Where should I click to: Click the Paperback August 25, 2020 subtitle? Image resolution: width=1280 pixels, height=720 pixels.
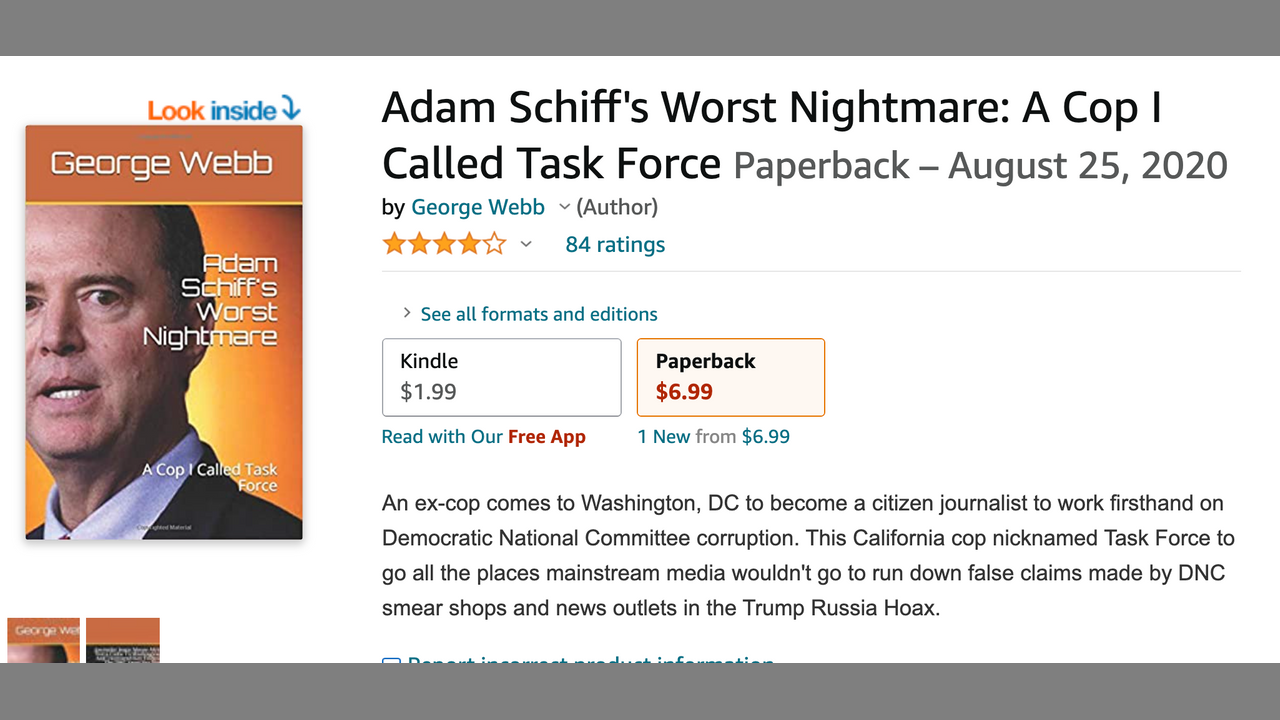pos(980,165)
